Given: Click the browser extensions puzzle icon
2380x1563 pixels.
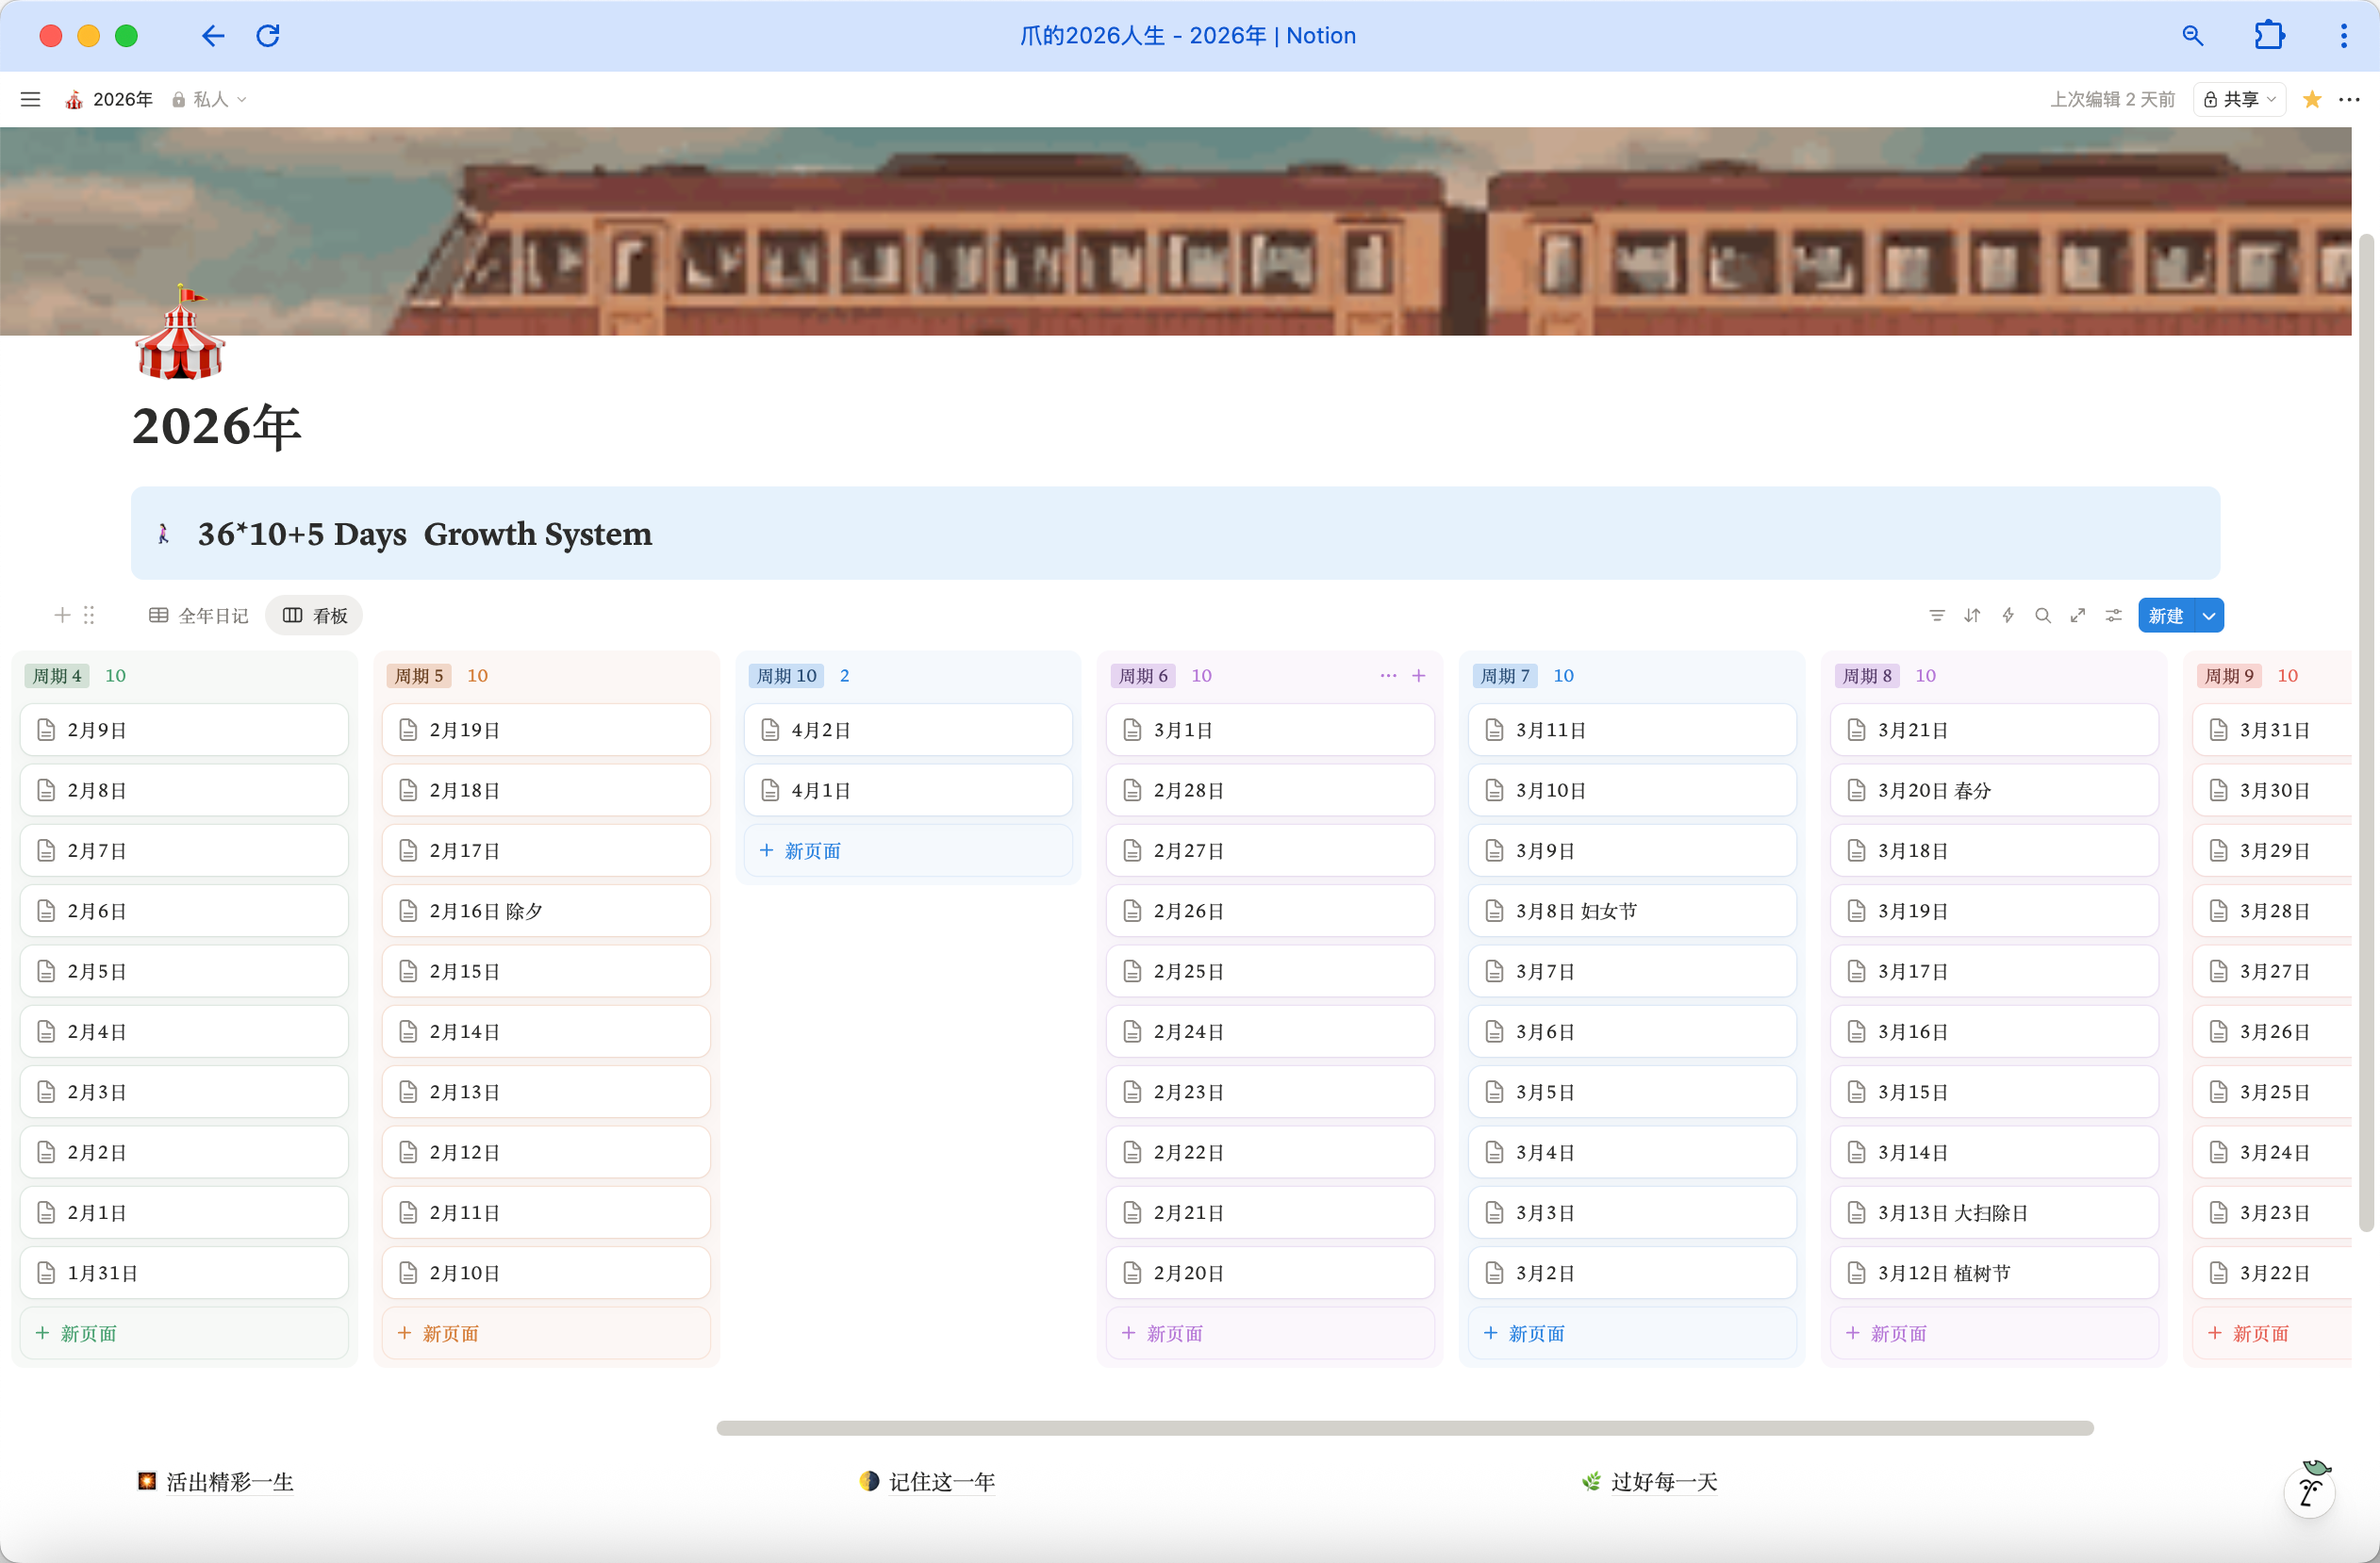Looking at the screenshot, I should click(2269, 36).
